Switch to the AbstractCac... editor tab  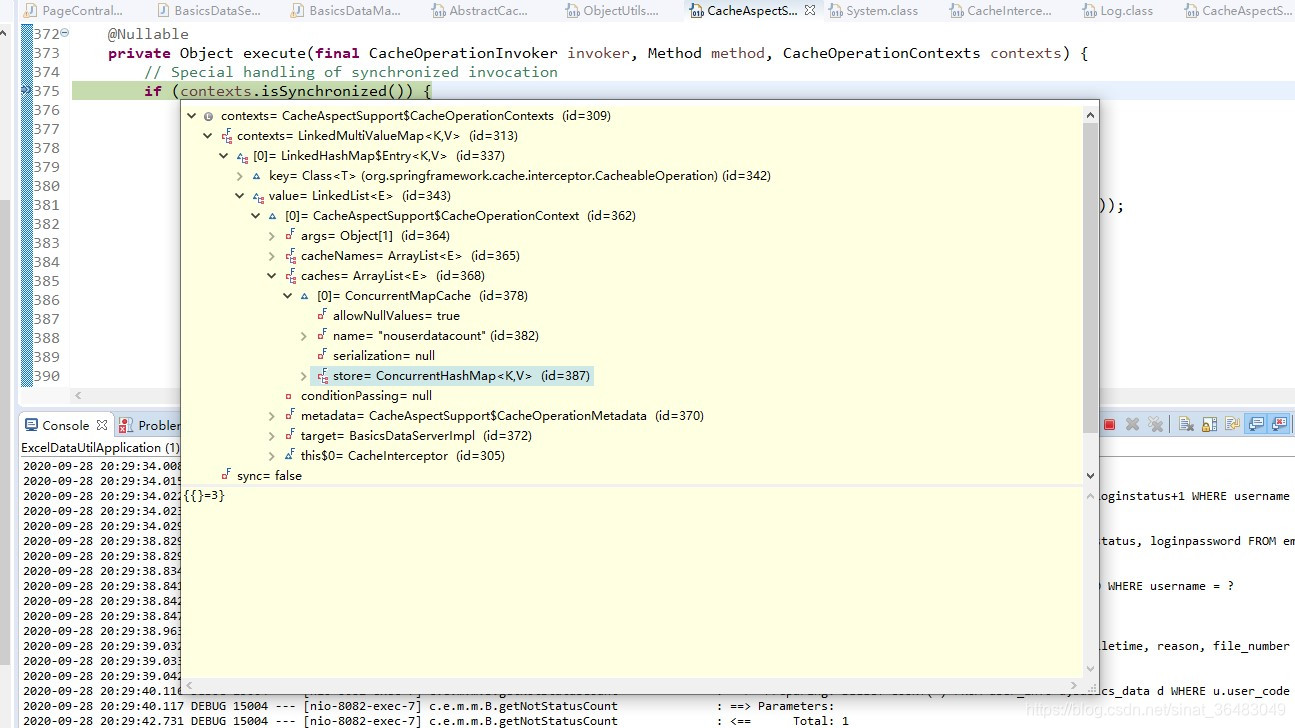point(479,11)
